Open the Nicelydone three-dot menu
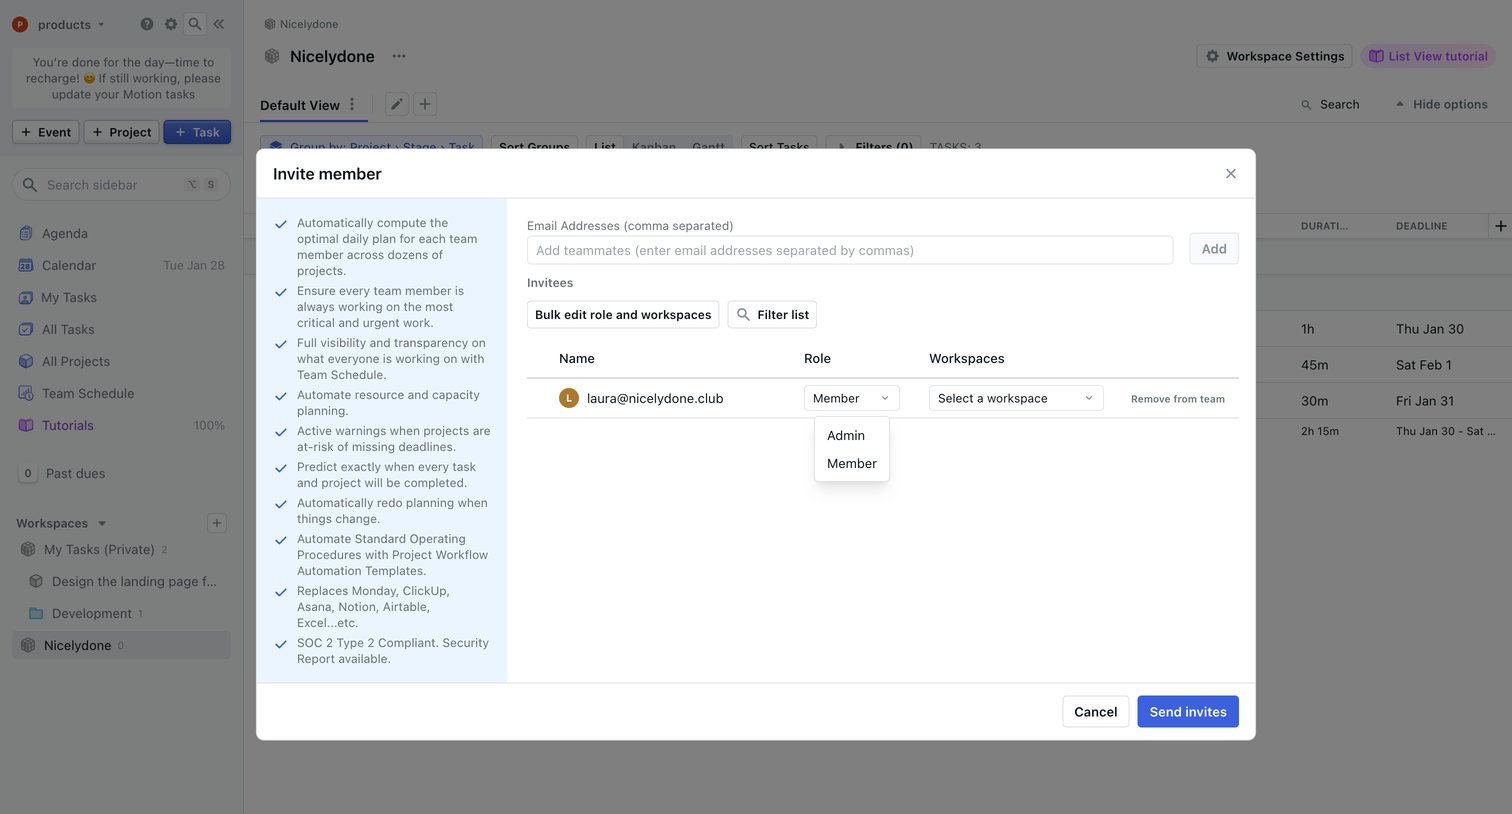Viewport: 1512px width, 814px height. click(x=399, y=56)
